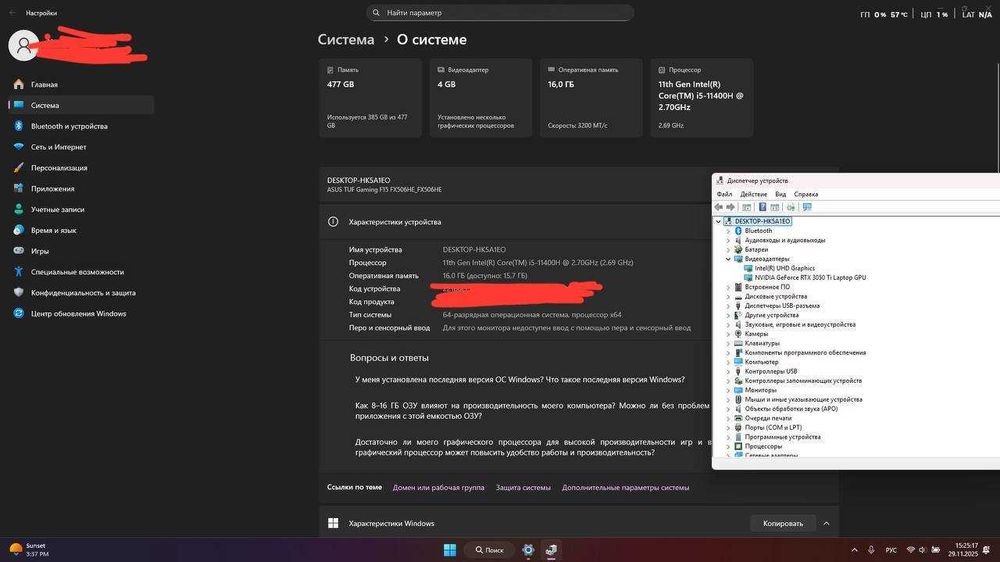The image size is (1000, 562).
Task: Collapse the DESKTOP-HKSA1EO root node
Action: tap(718, 221)
